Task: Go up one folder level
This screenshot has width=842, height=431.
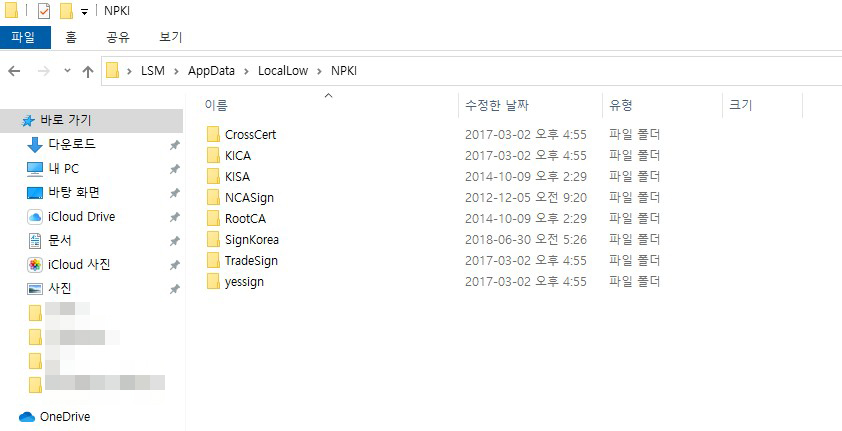Action: (88, 71)
